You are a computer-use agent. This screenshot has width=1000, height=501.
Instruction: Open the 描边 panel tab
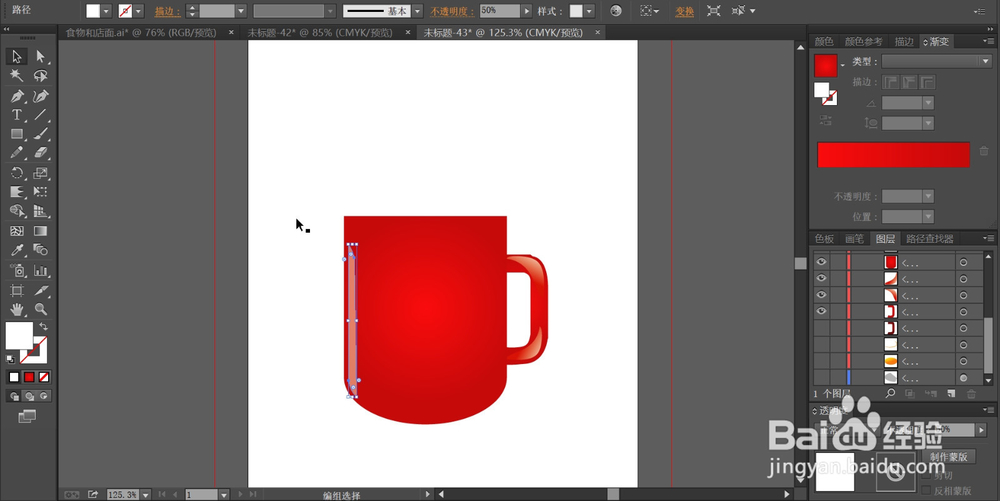pos(904,41)
